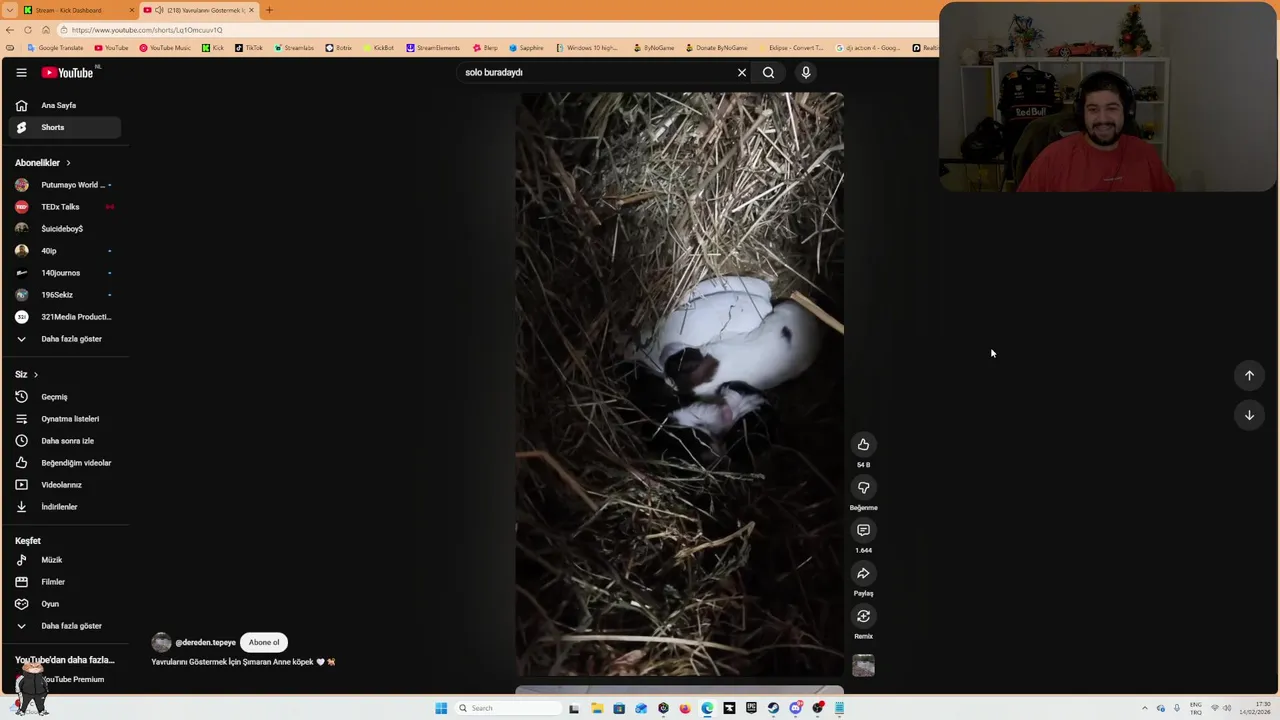This screenshot has width=1280, height=720.
Task: Open 140journos channel
Action: [64, 273]
